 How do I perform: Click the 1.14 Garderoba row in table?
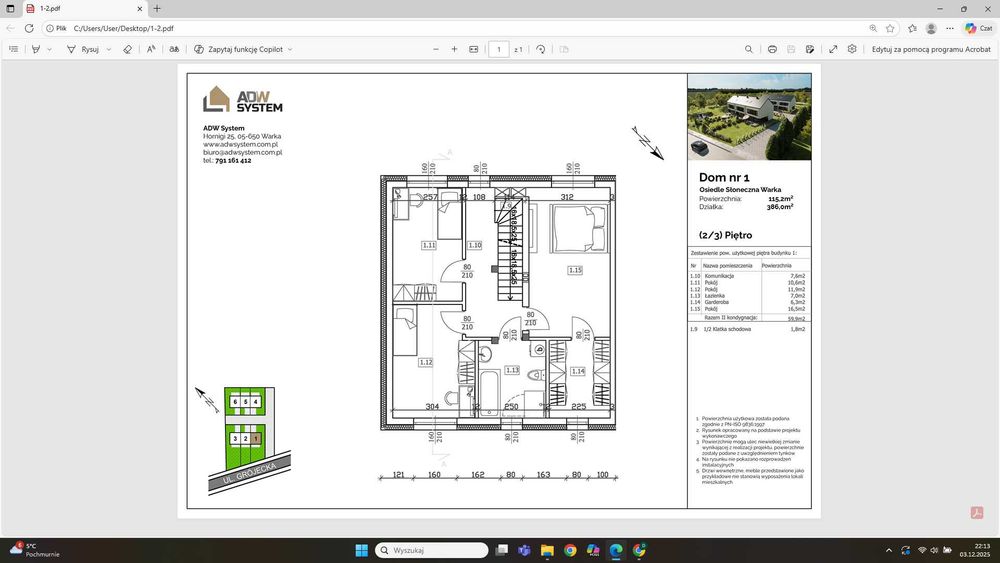tap(747, 302)
